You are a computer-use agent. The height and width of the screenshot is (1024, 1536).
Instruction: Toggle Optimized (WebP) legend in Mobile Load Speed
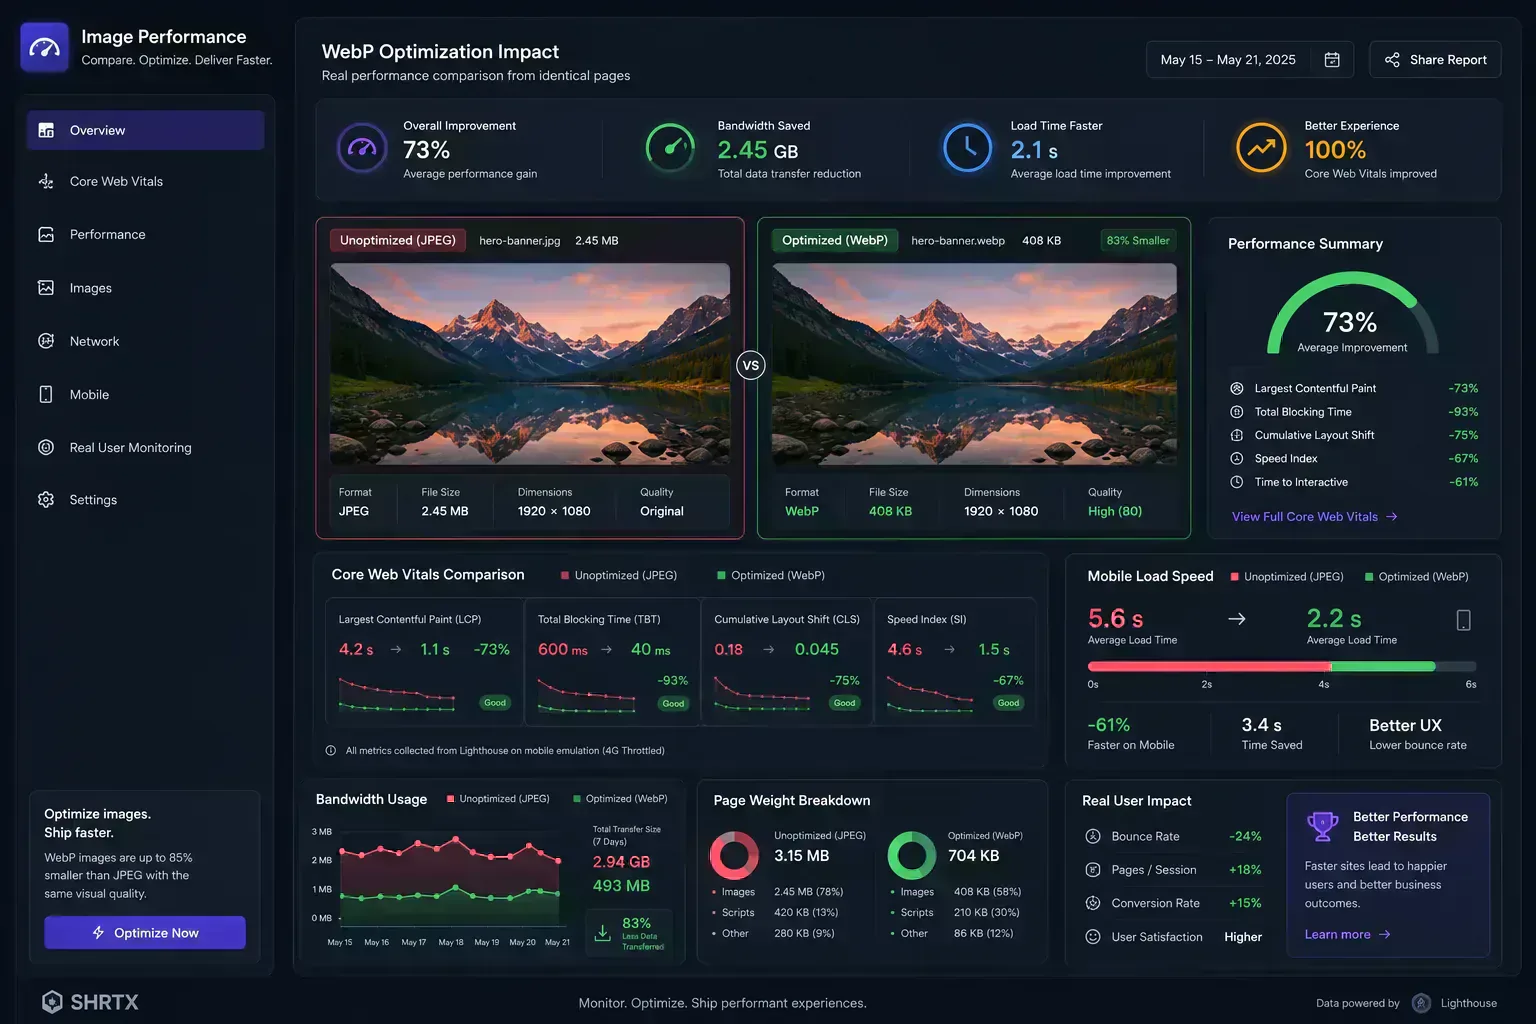click(1417, 577)
